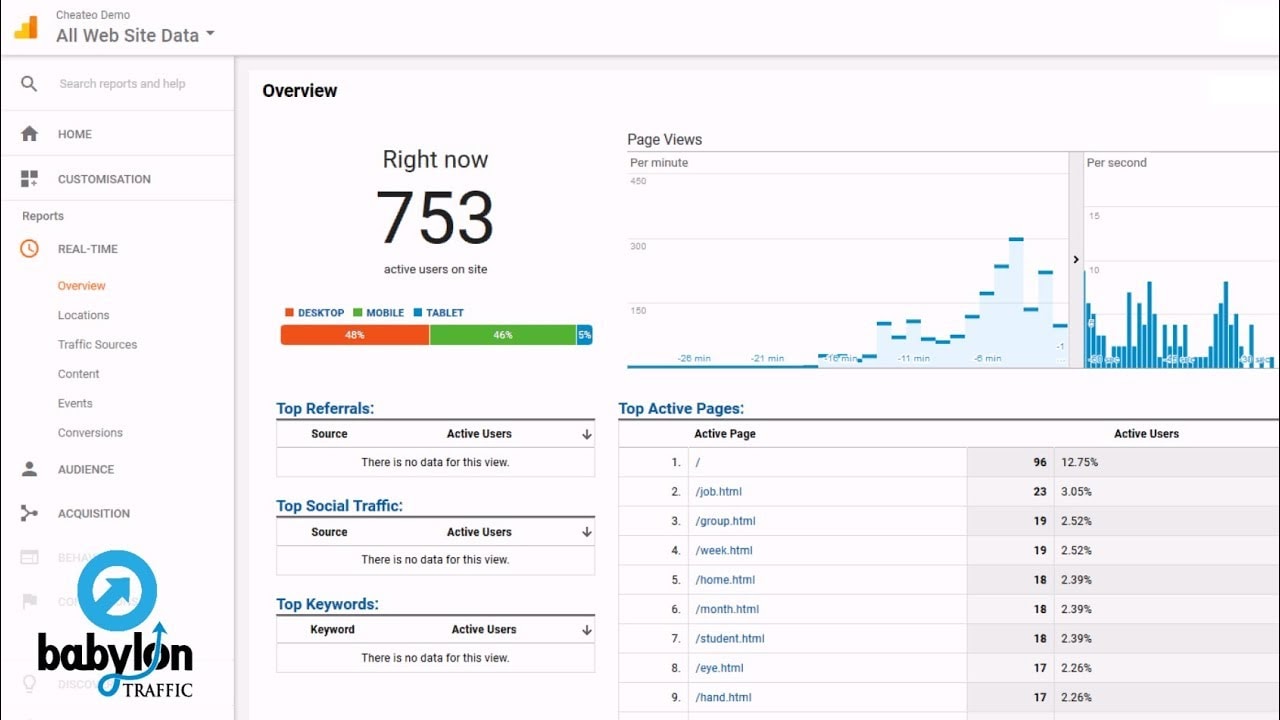Image resolution: width=1280 pixels, height=720 pixels.
Task: Open the /job.html active page link
Action: tap(719, 492)
